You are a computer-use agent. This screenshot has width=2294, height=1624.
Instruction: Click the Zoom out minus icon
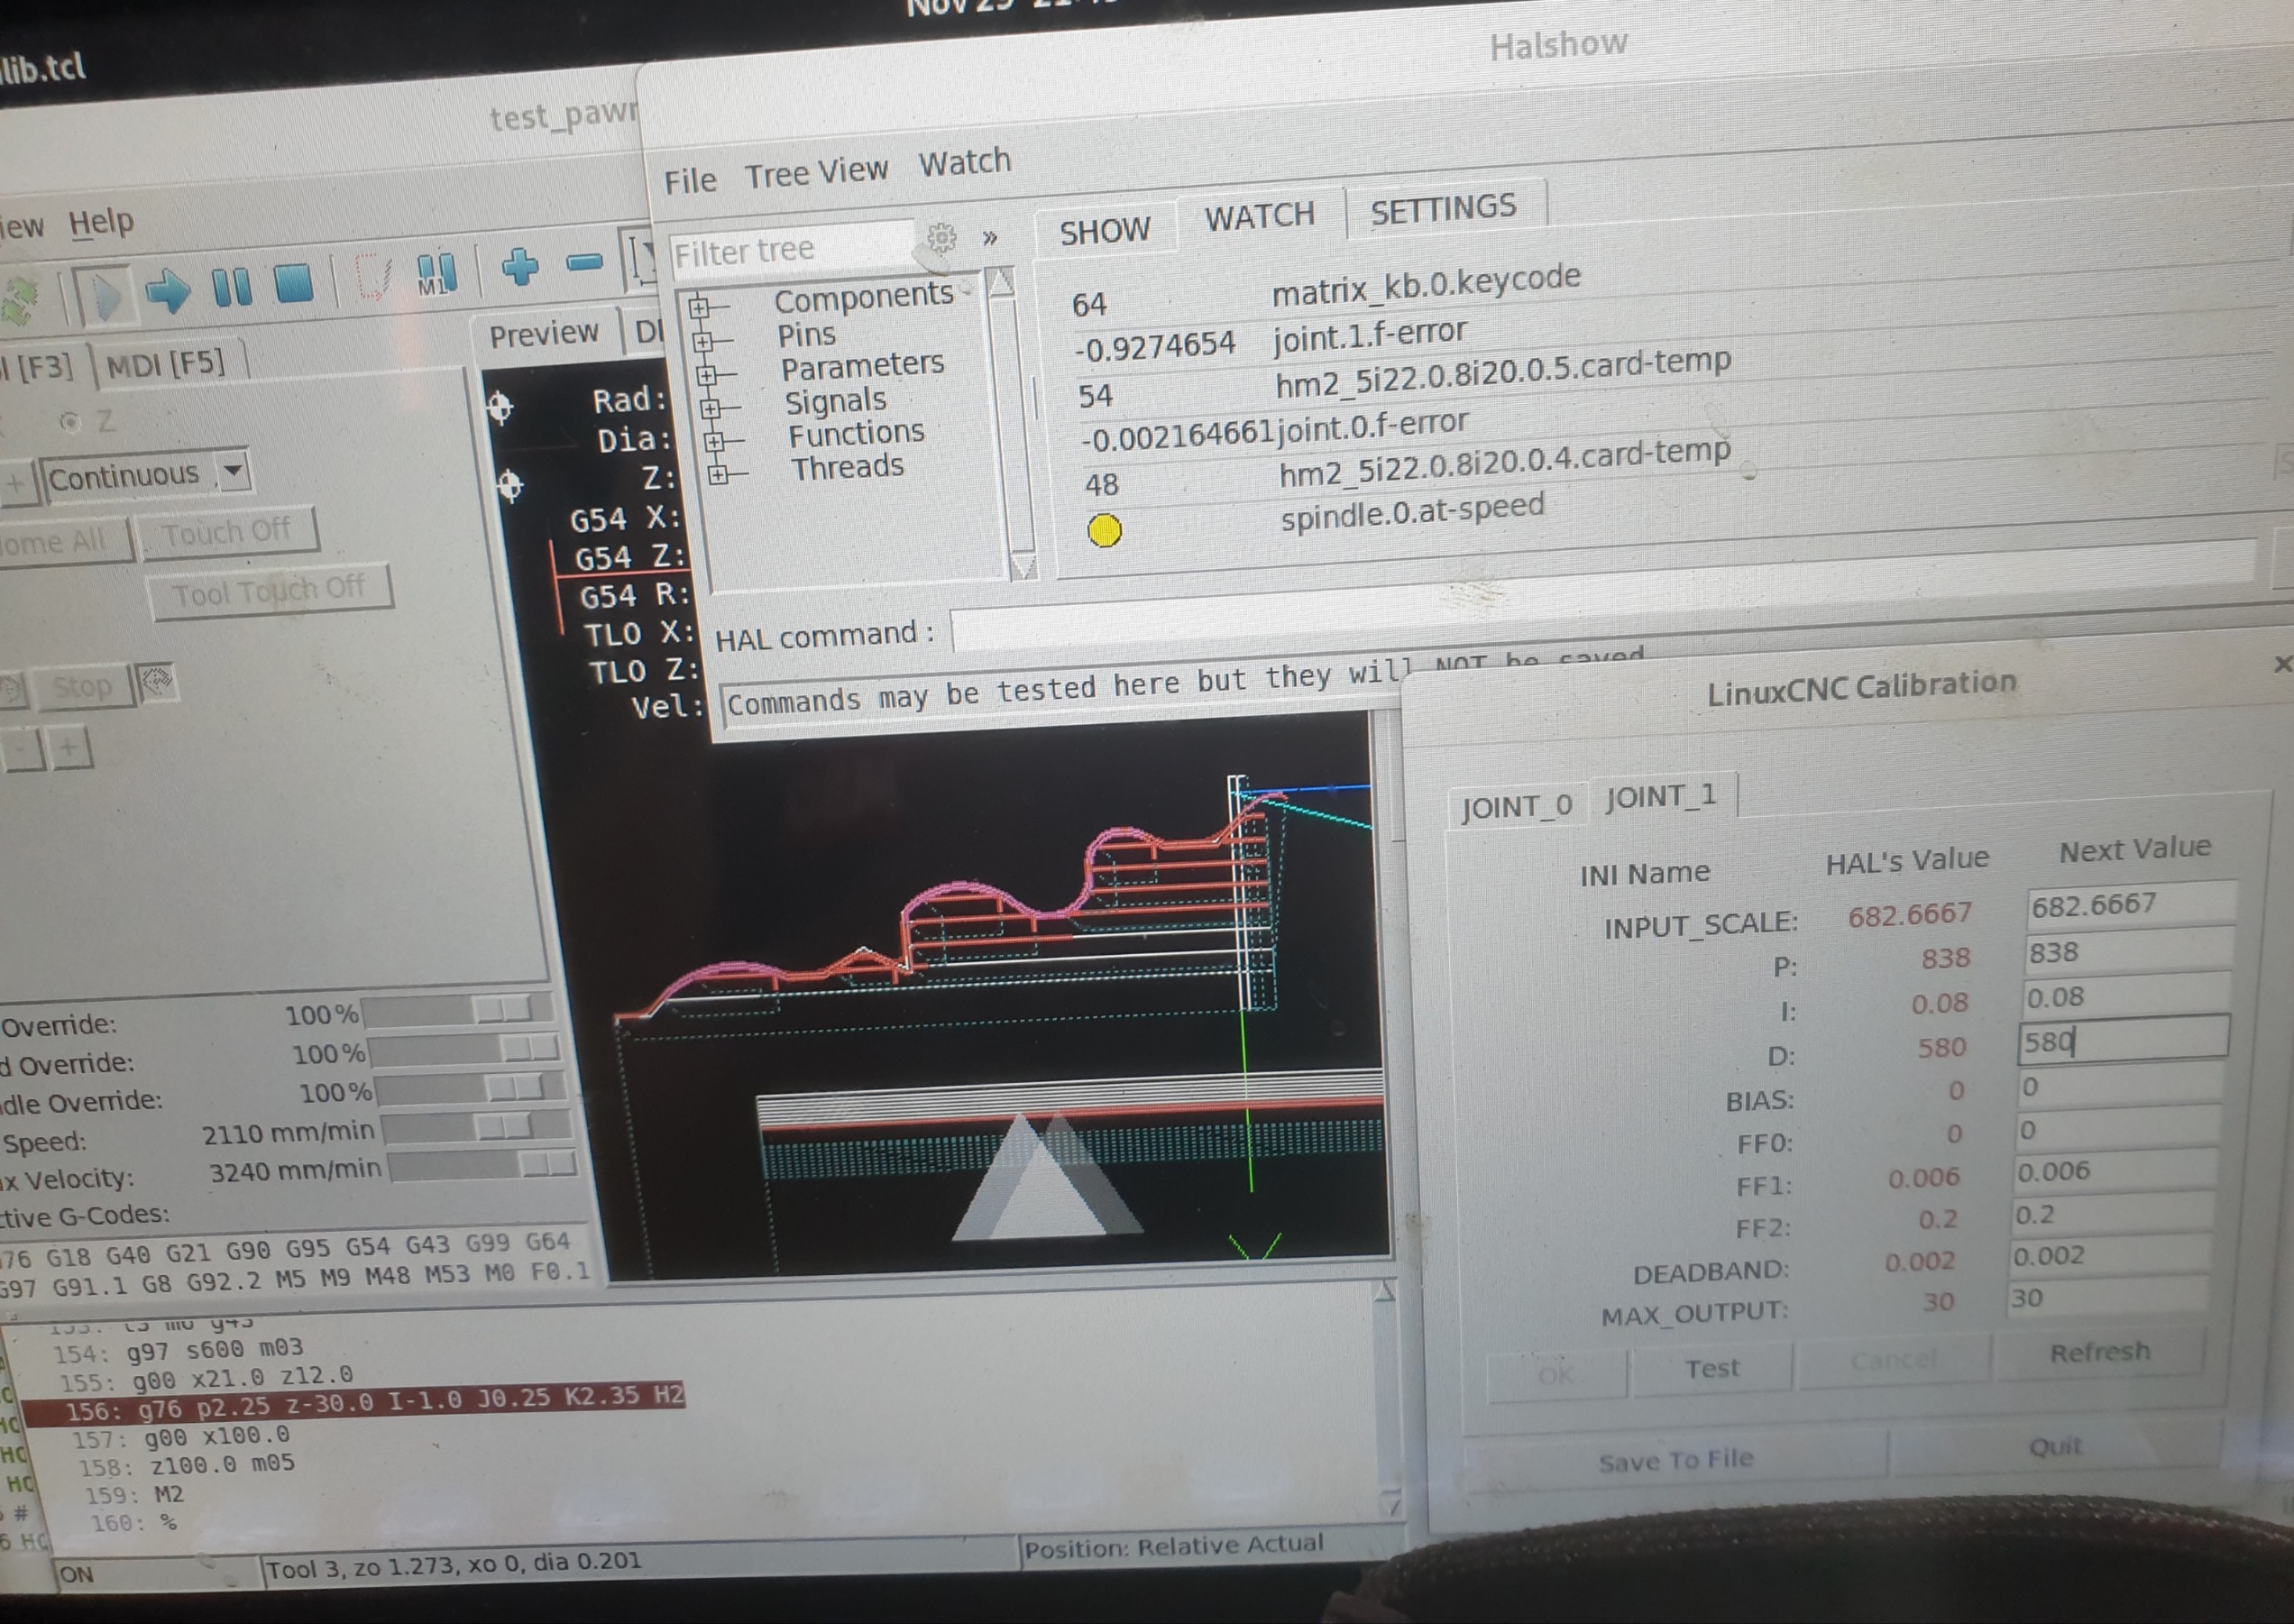coord(584,263)
